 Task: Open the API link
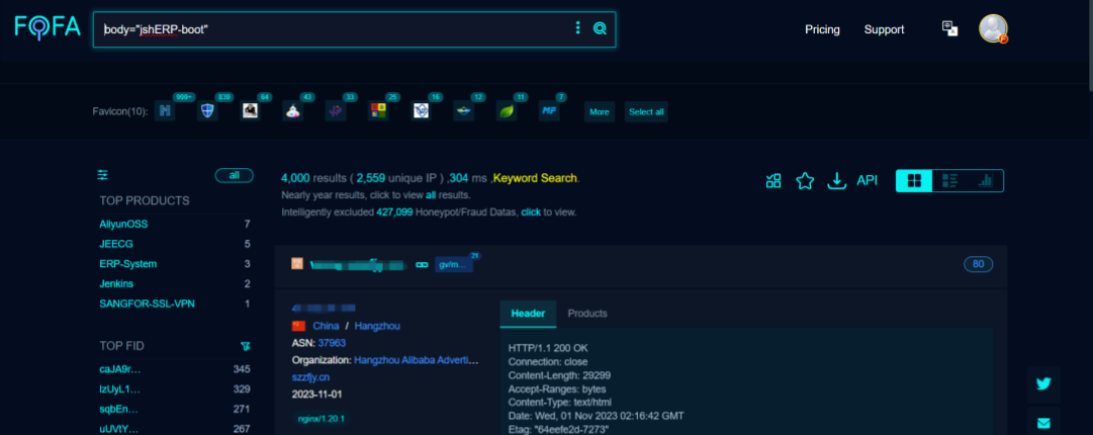[x=867, y=181]
